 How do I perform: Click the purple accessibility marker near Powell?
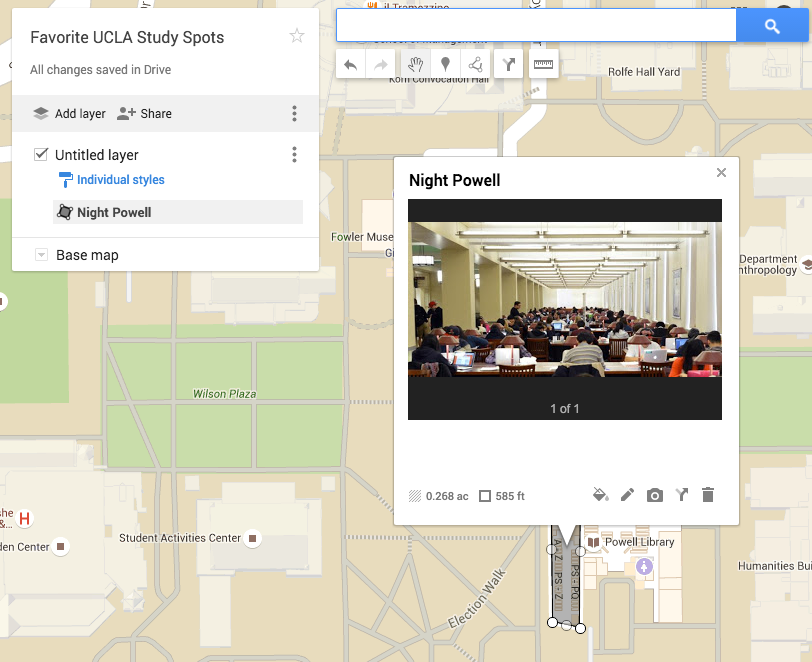(644, 566)
